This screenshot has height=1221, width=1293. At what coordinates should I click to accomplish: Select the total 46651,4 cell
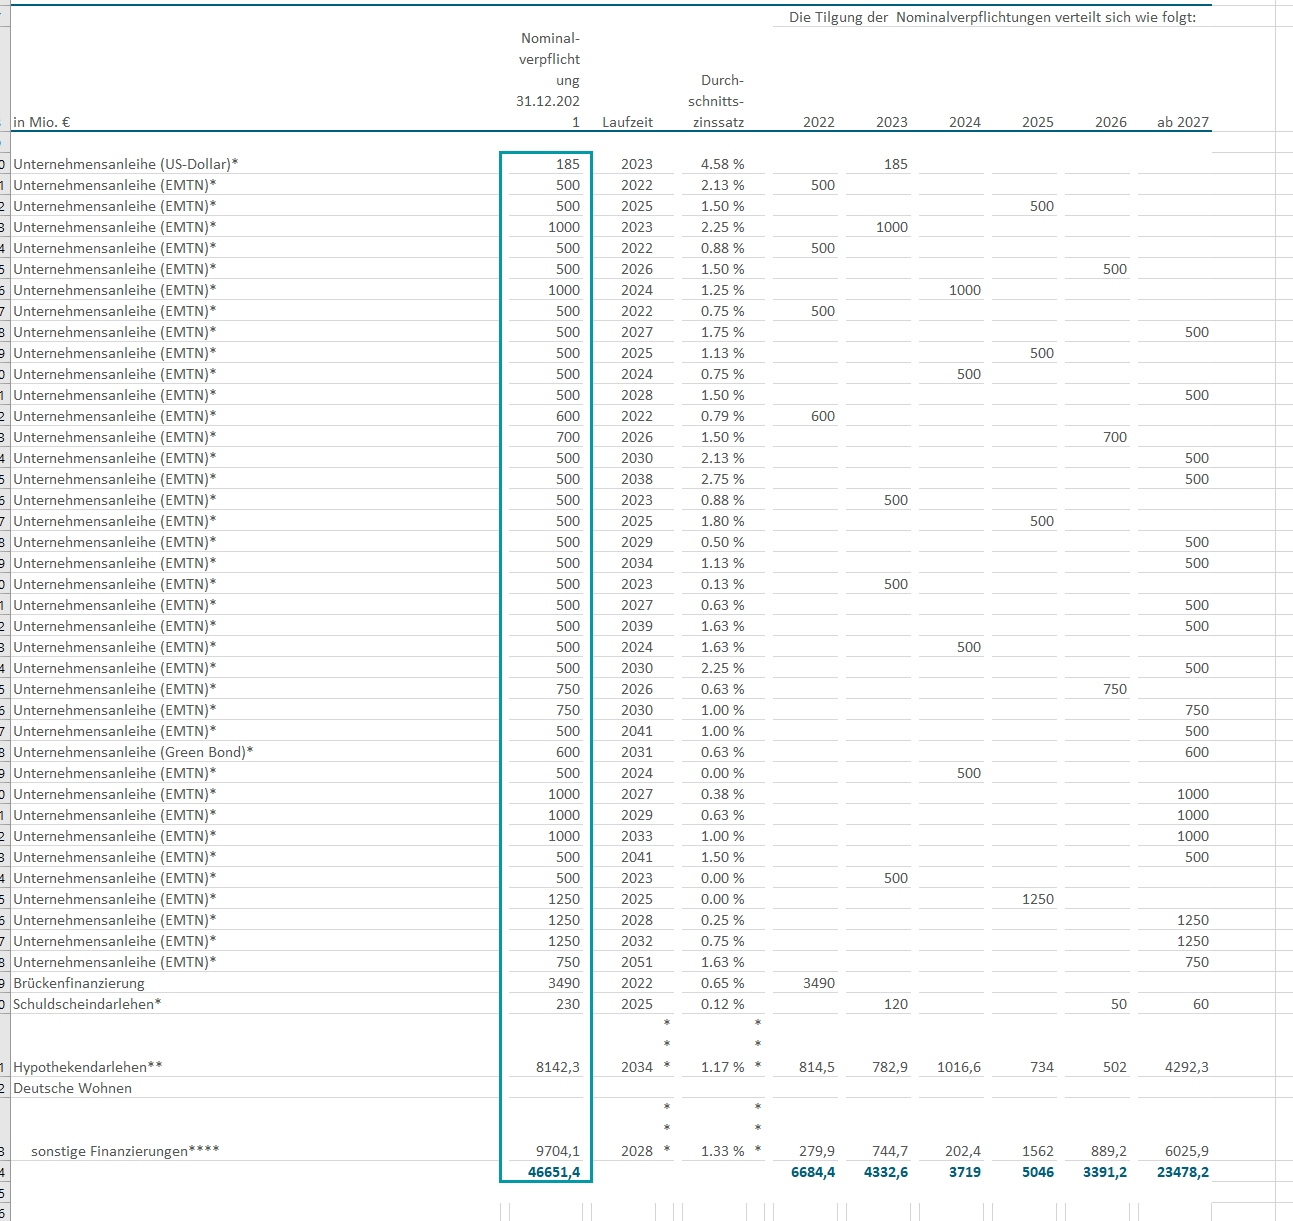tap(554, 1172)
